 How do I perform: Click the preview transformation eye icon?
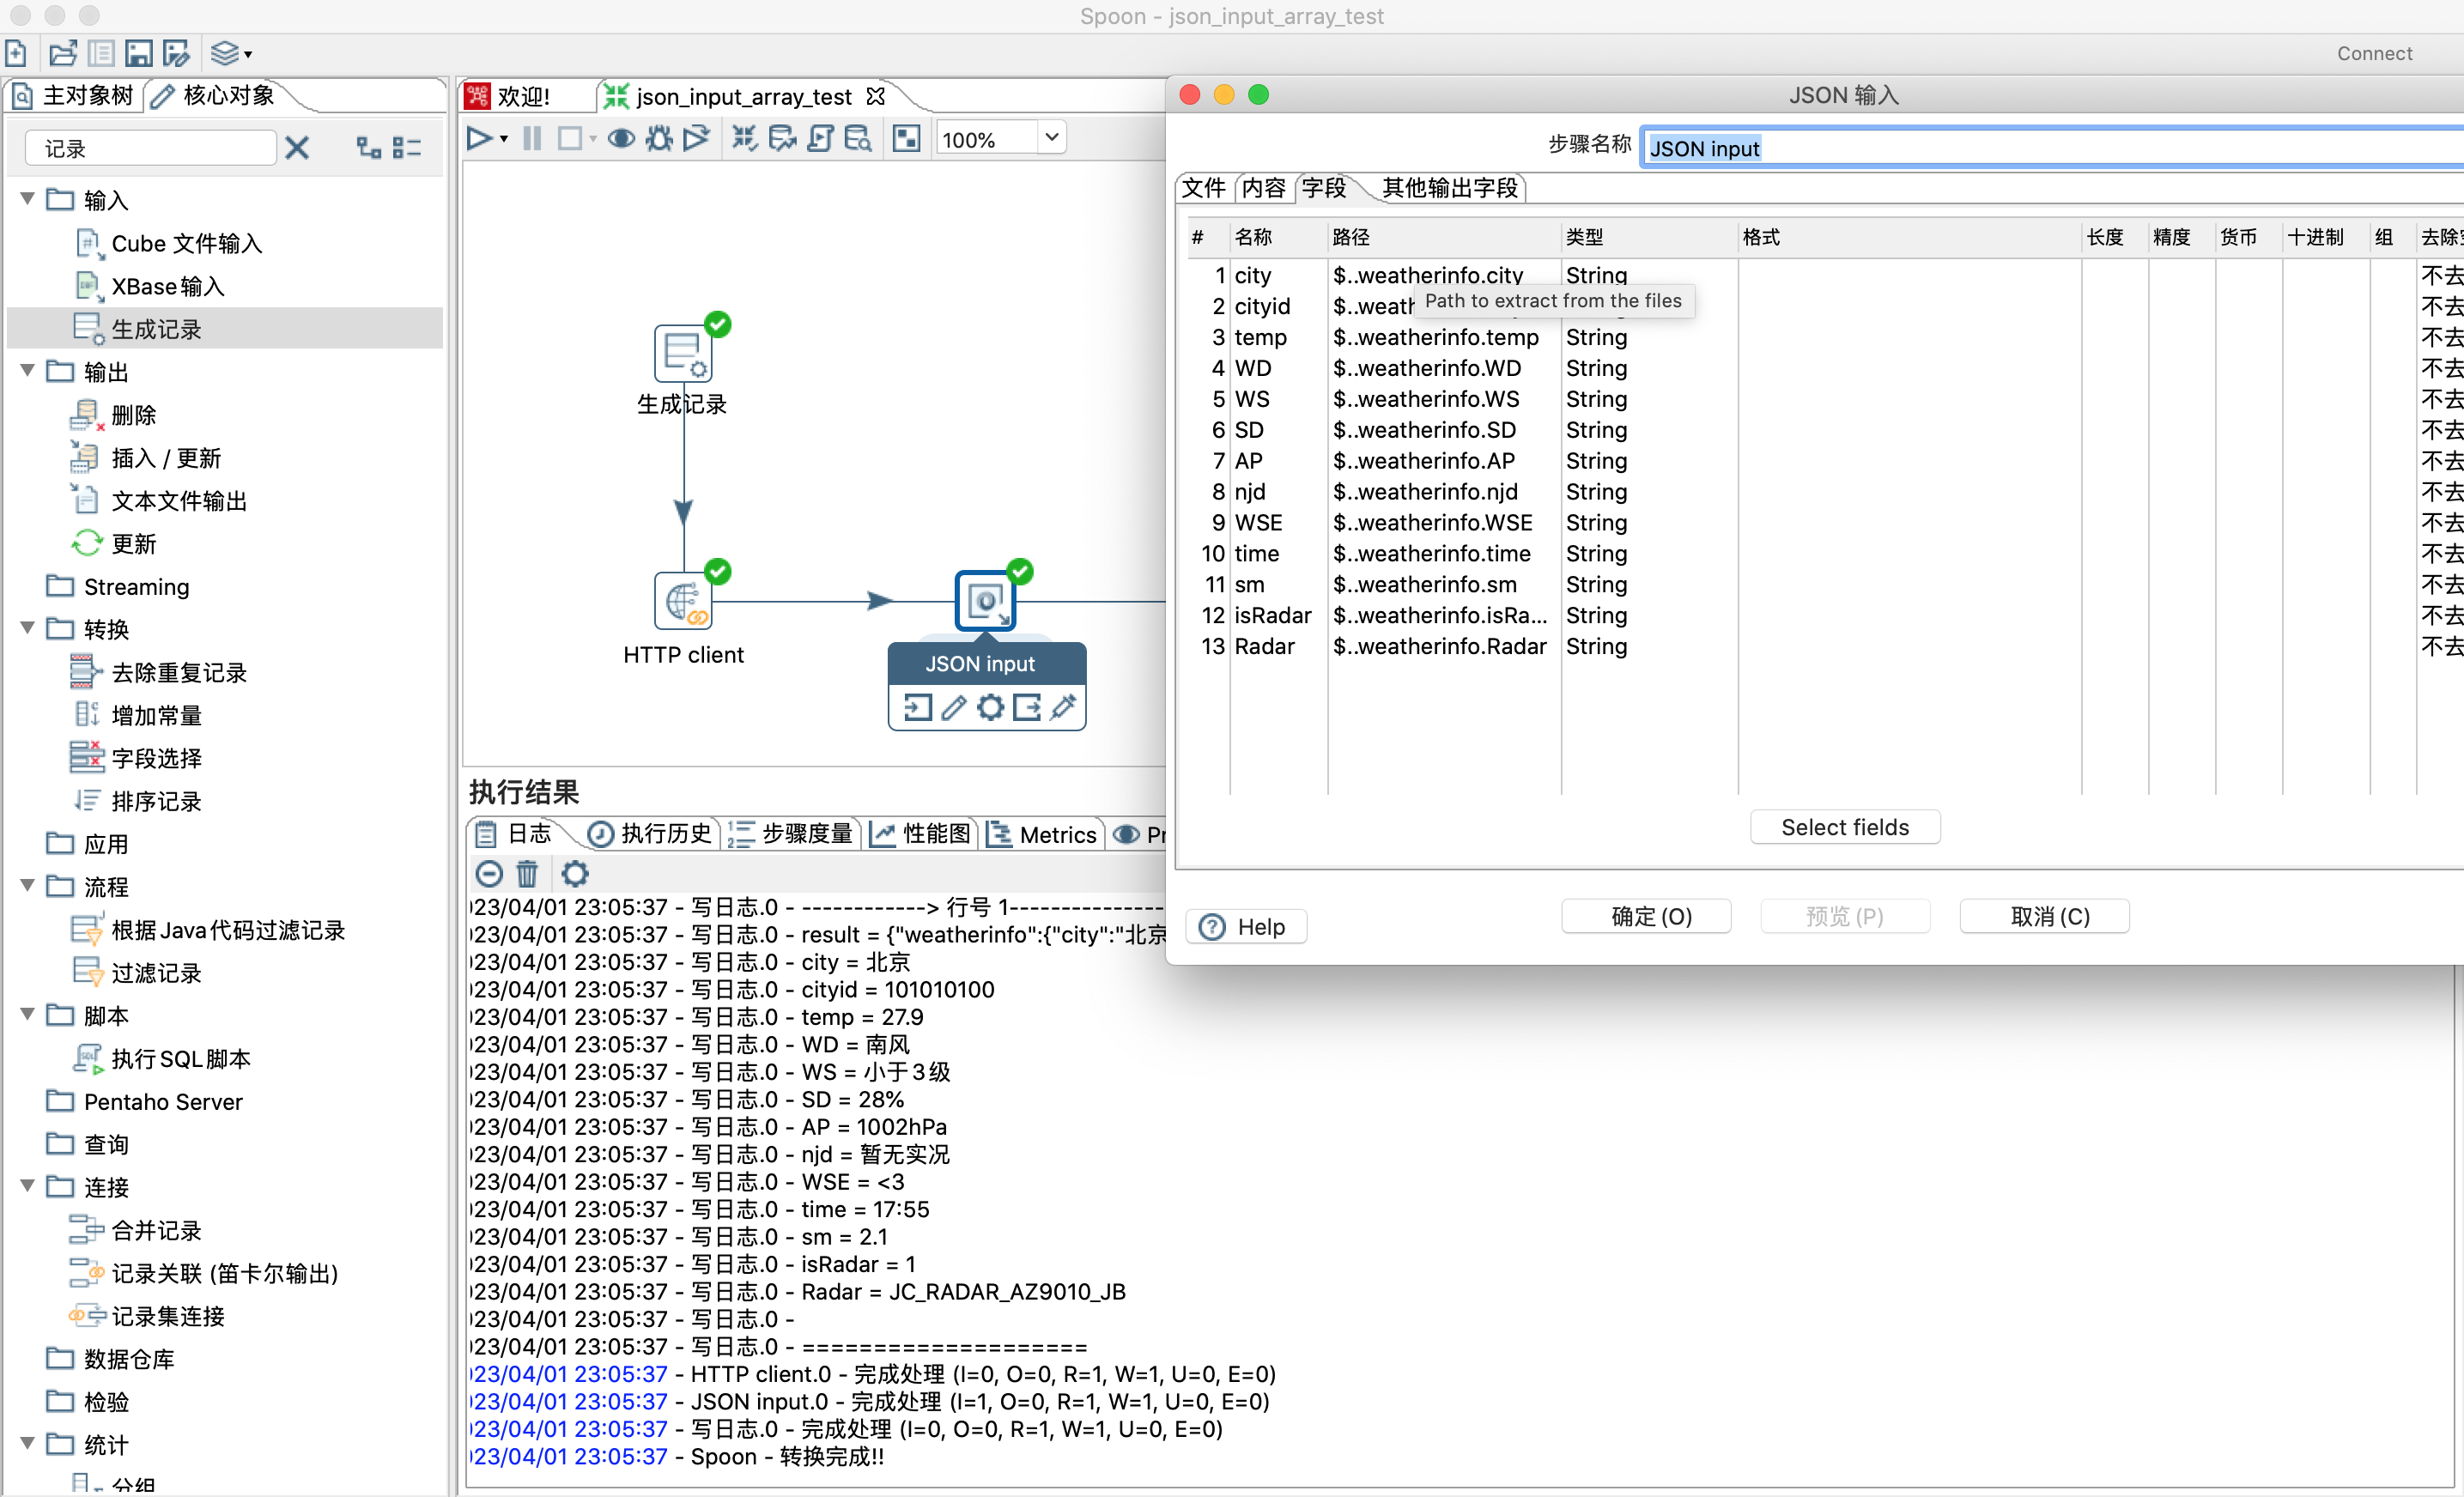(x=621, y=139)
